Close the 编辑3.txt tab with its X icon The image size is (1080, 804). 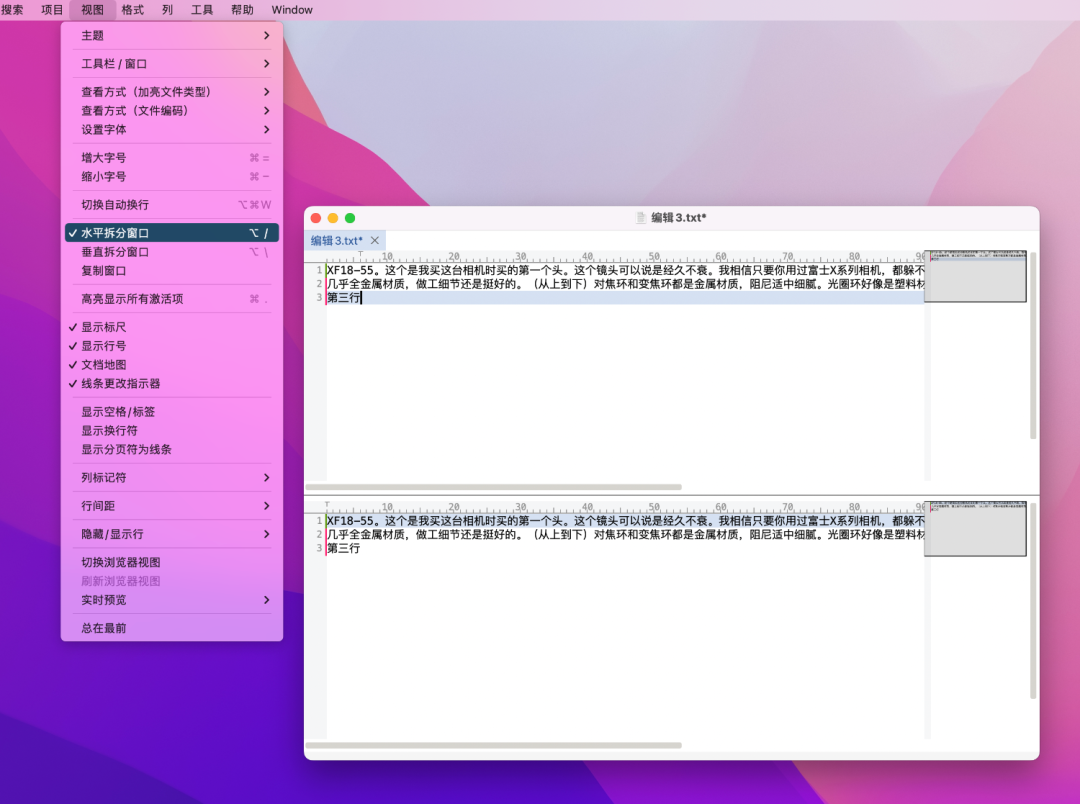(375, 240)
